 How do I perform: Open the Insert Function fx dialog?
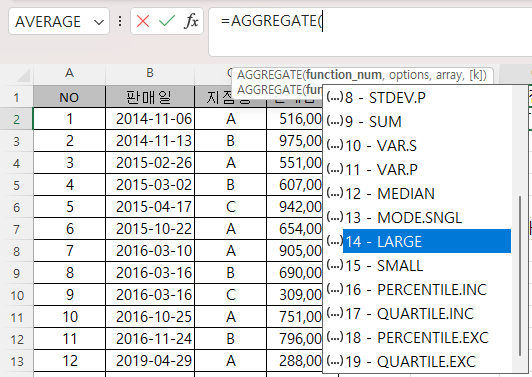click(x=191, y=21)
